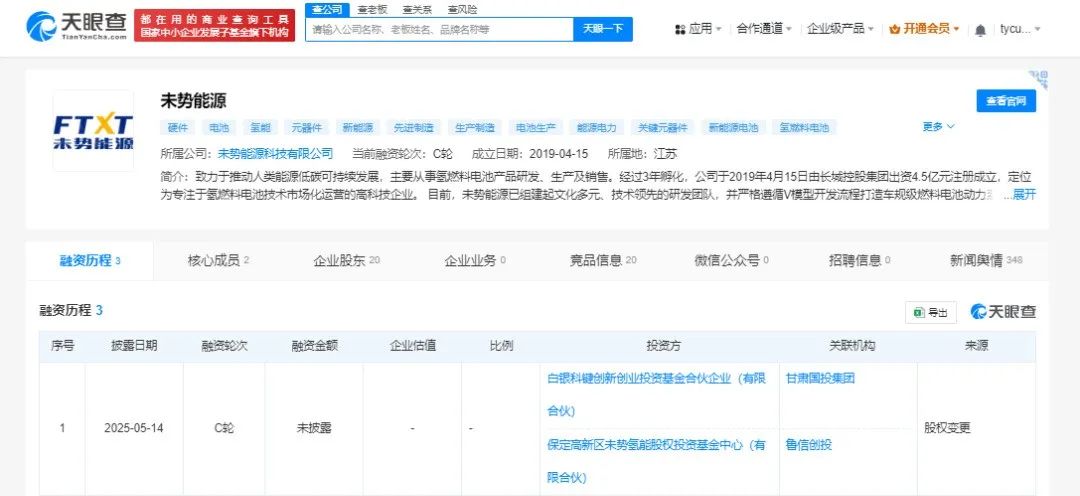1080x496 pixels.
Task: Open investor link 保定高新区未势氢能股权投资基金中心
Action: click(x=656, y=461)
